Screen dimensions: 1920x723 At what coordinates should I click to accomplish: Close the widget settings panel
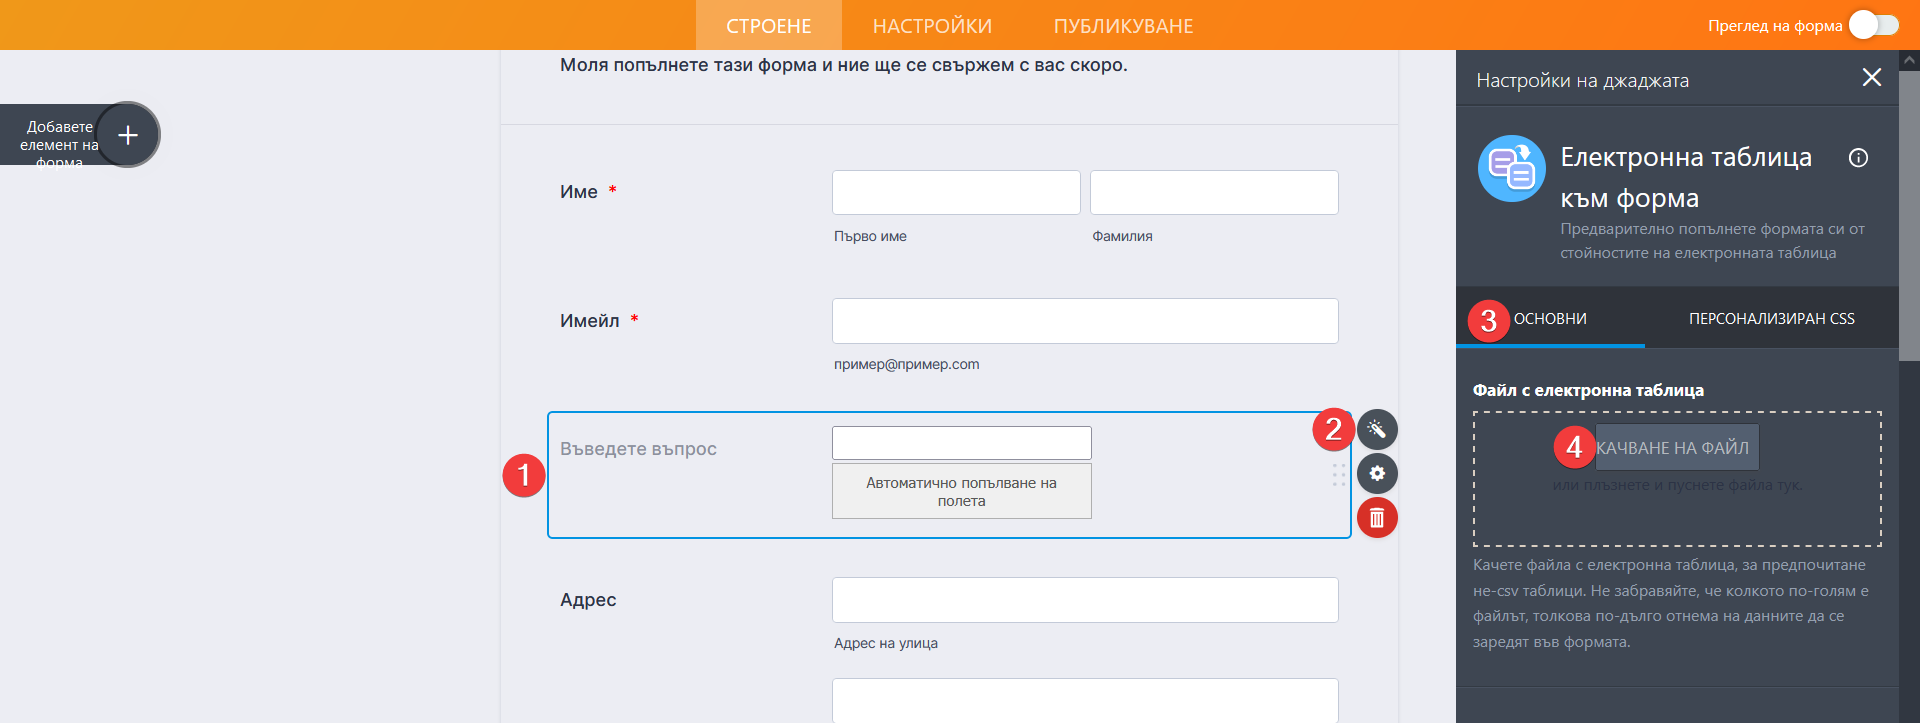(x=1872, y=78)
